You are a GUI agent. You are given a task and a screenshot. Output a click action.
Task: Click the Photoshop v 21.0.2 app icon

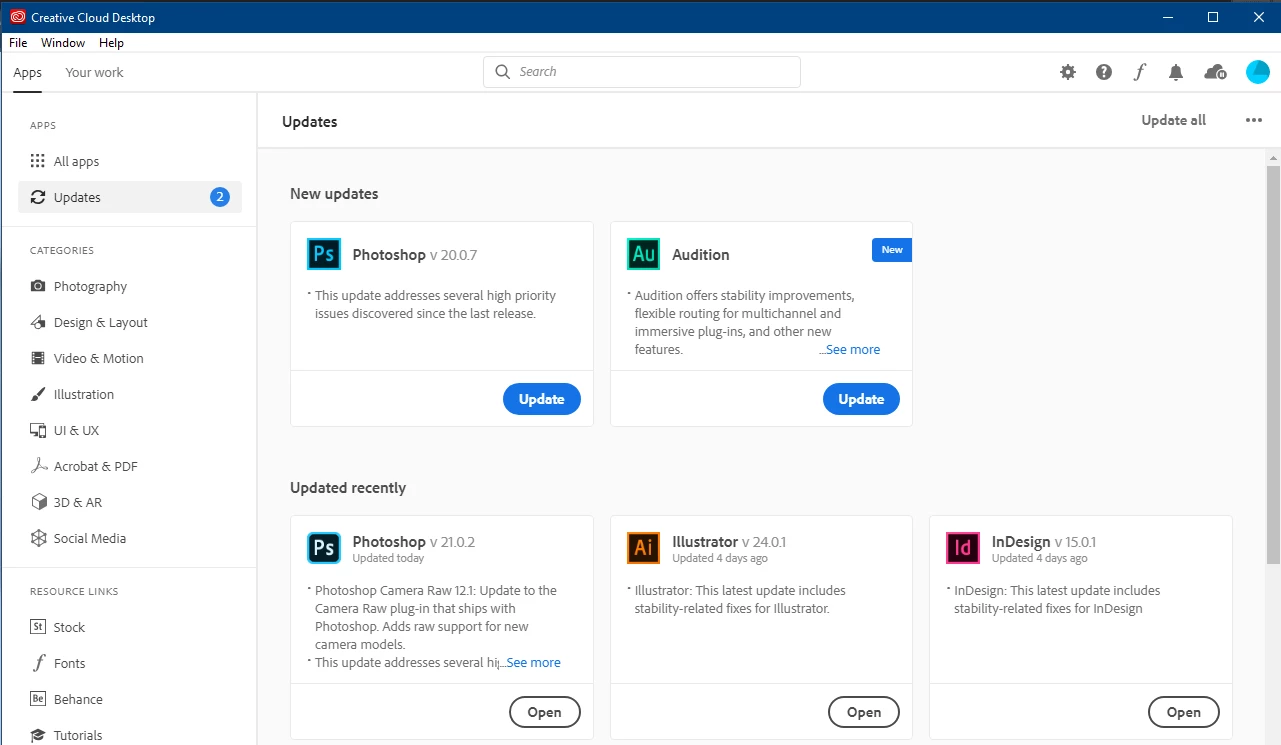click(x=324, y=548)
